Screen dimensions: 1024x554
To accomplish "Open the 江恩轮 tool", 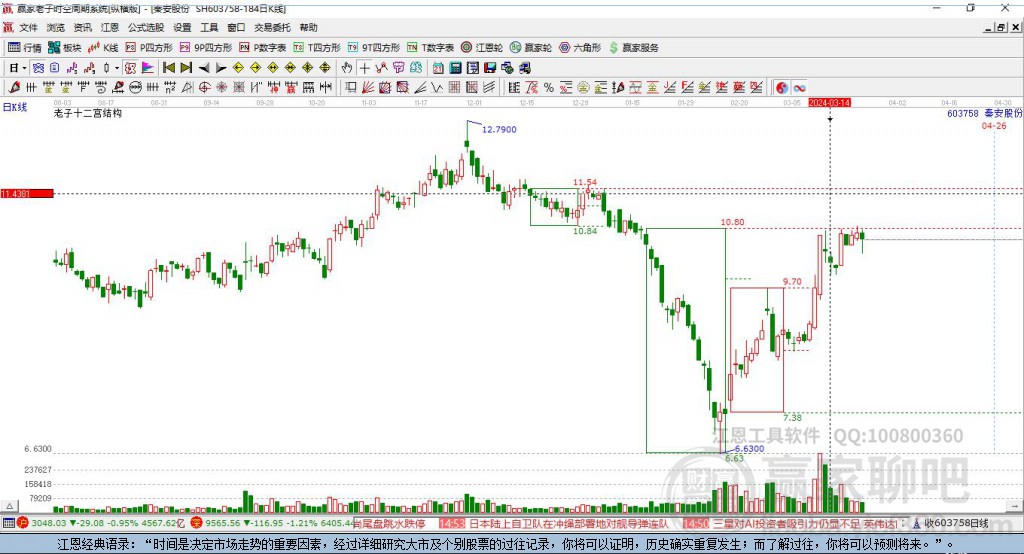I will (x=482, y=48).
